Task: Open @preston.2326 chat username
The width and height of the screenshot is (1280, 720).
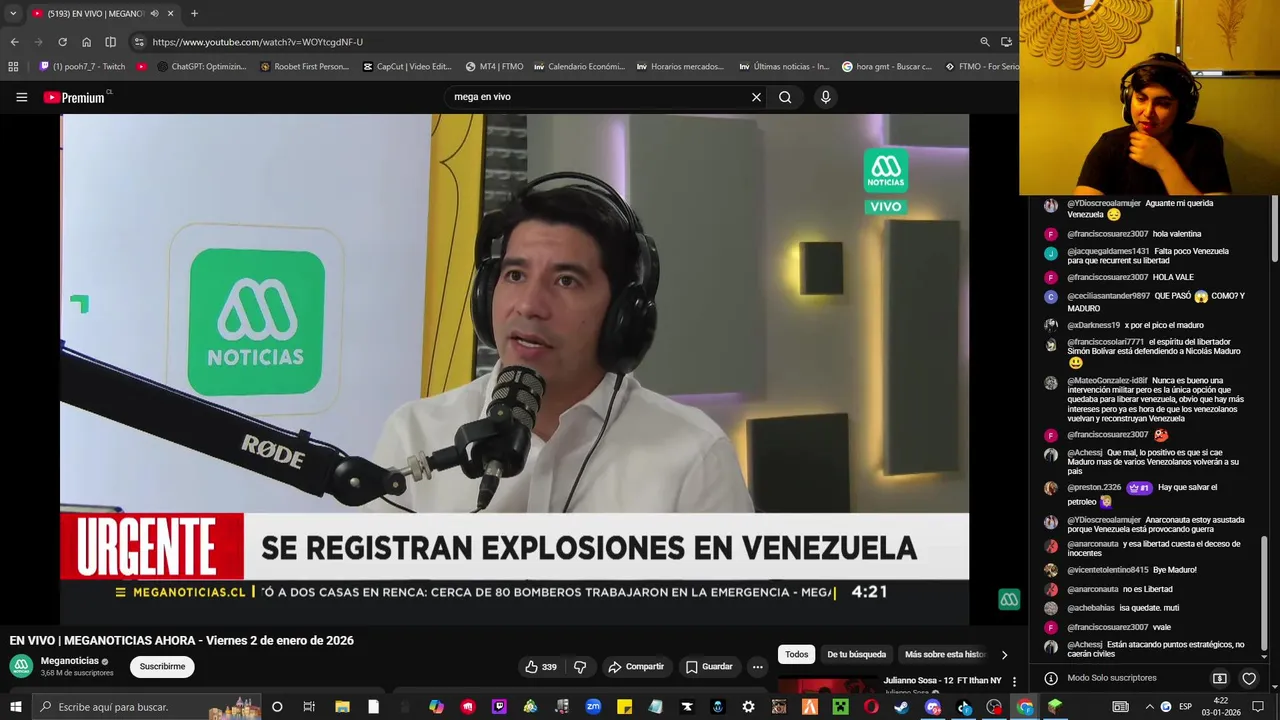Action: click(1093, 488)
